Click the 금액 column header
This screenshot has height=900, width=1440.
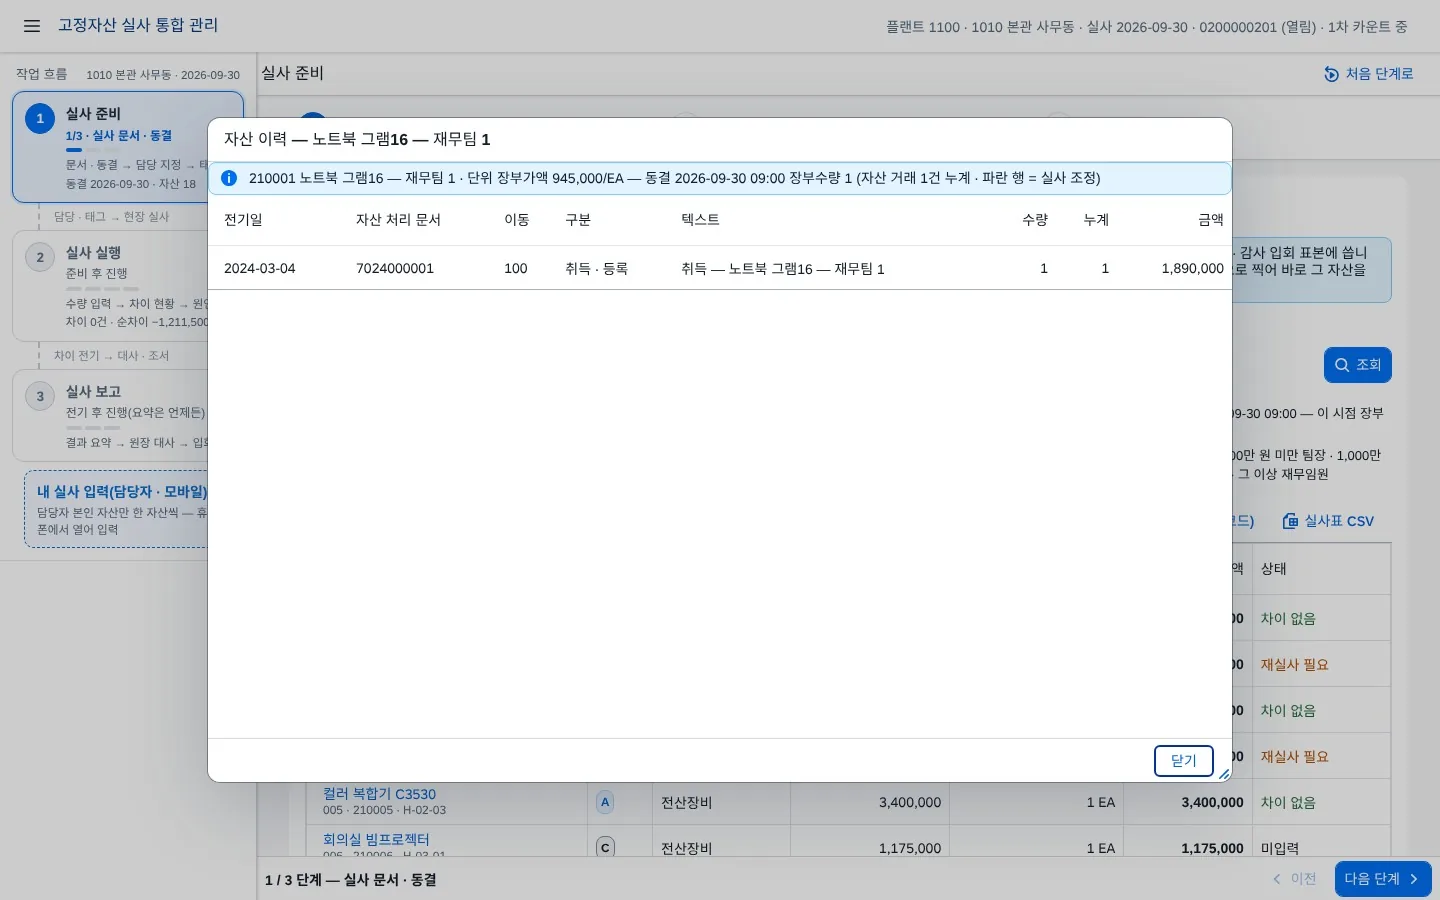(1211, 220)
